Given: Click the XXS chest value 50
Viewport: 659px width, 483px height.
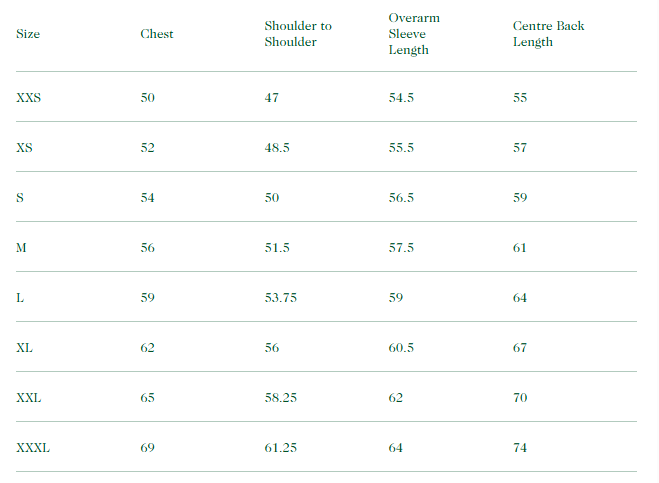Looking at the screenshot, I should coord(148,98).
